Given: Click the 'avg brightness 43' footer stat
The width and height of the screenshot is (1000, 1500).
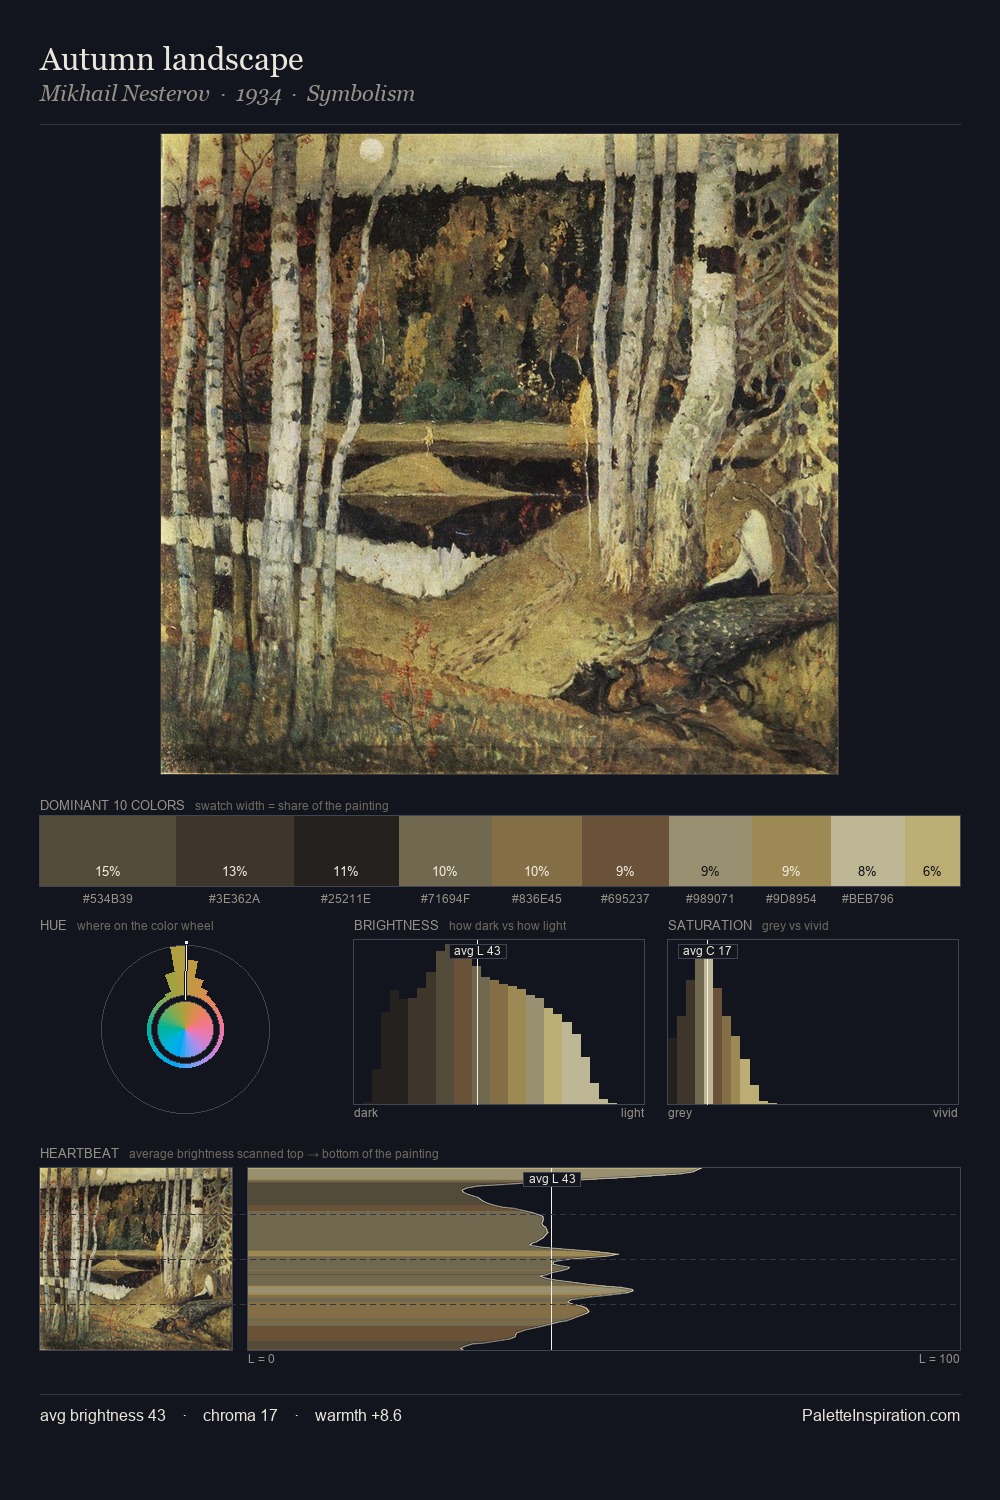Looking at the screenshot, I should point(103,1415).
